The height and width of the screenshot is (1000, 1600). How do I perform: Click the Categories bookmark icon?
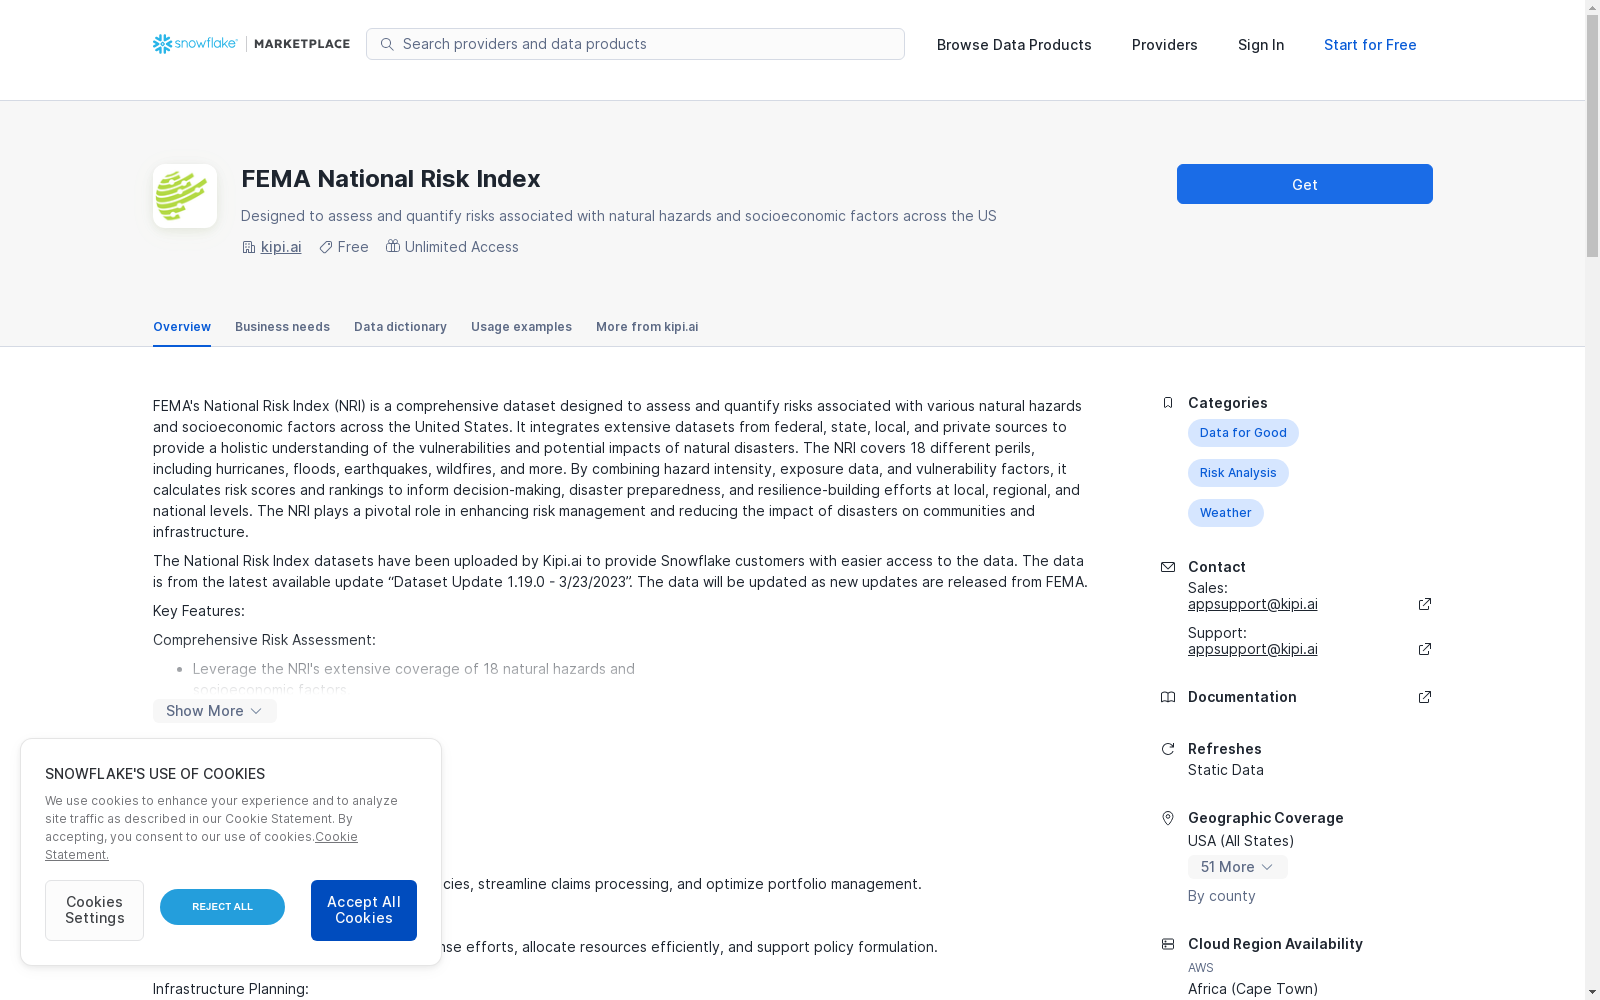point(1167,403)
